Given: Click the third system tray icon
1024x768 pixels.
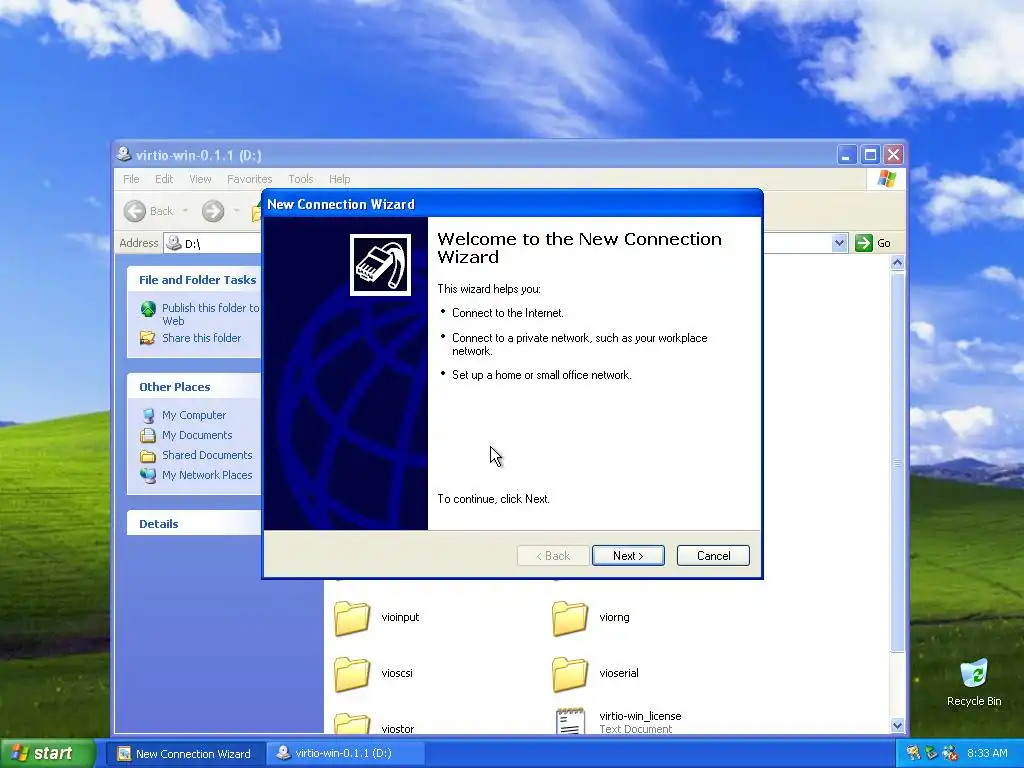Looking at the screenshot, I should tap(950, 754).
